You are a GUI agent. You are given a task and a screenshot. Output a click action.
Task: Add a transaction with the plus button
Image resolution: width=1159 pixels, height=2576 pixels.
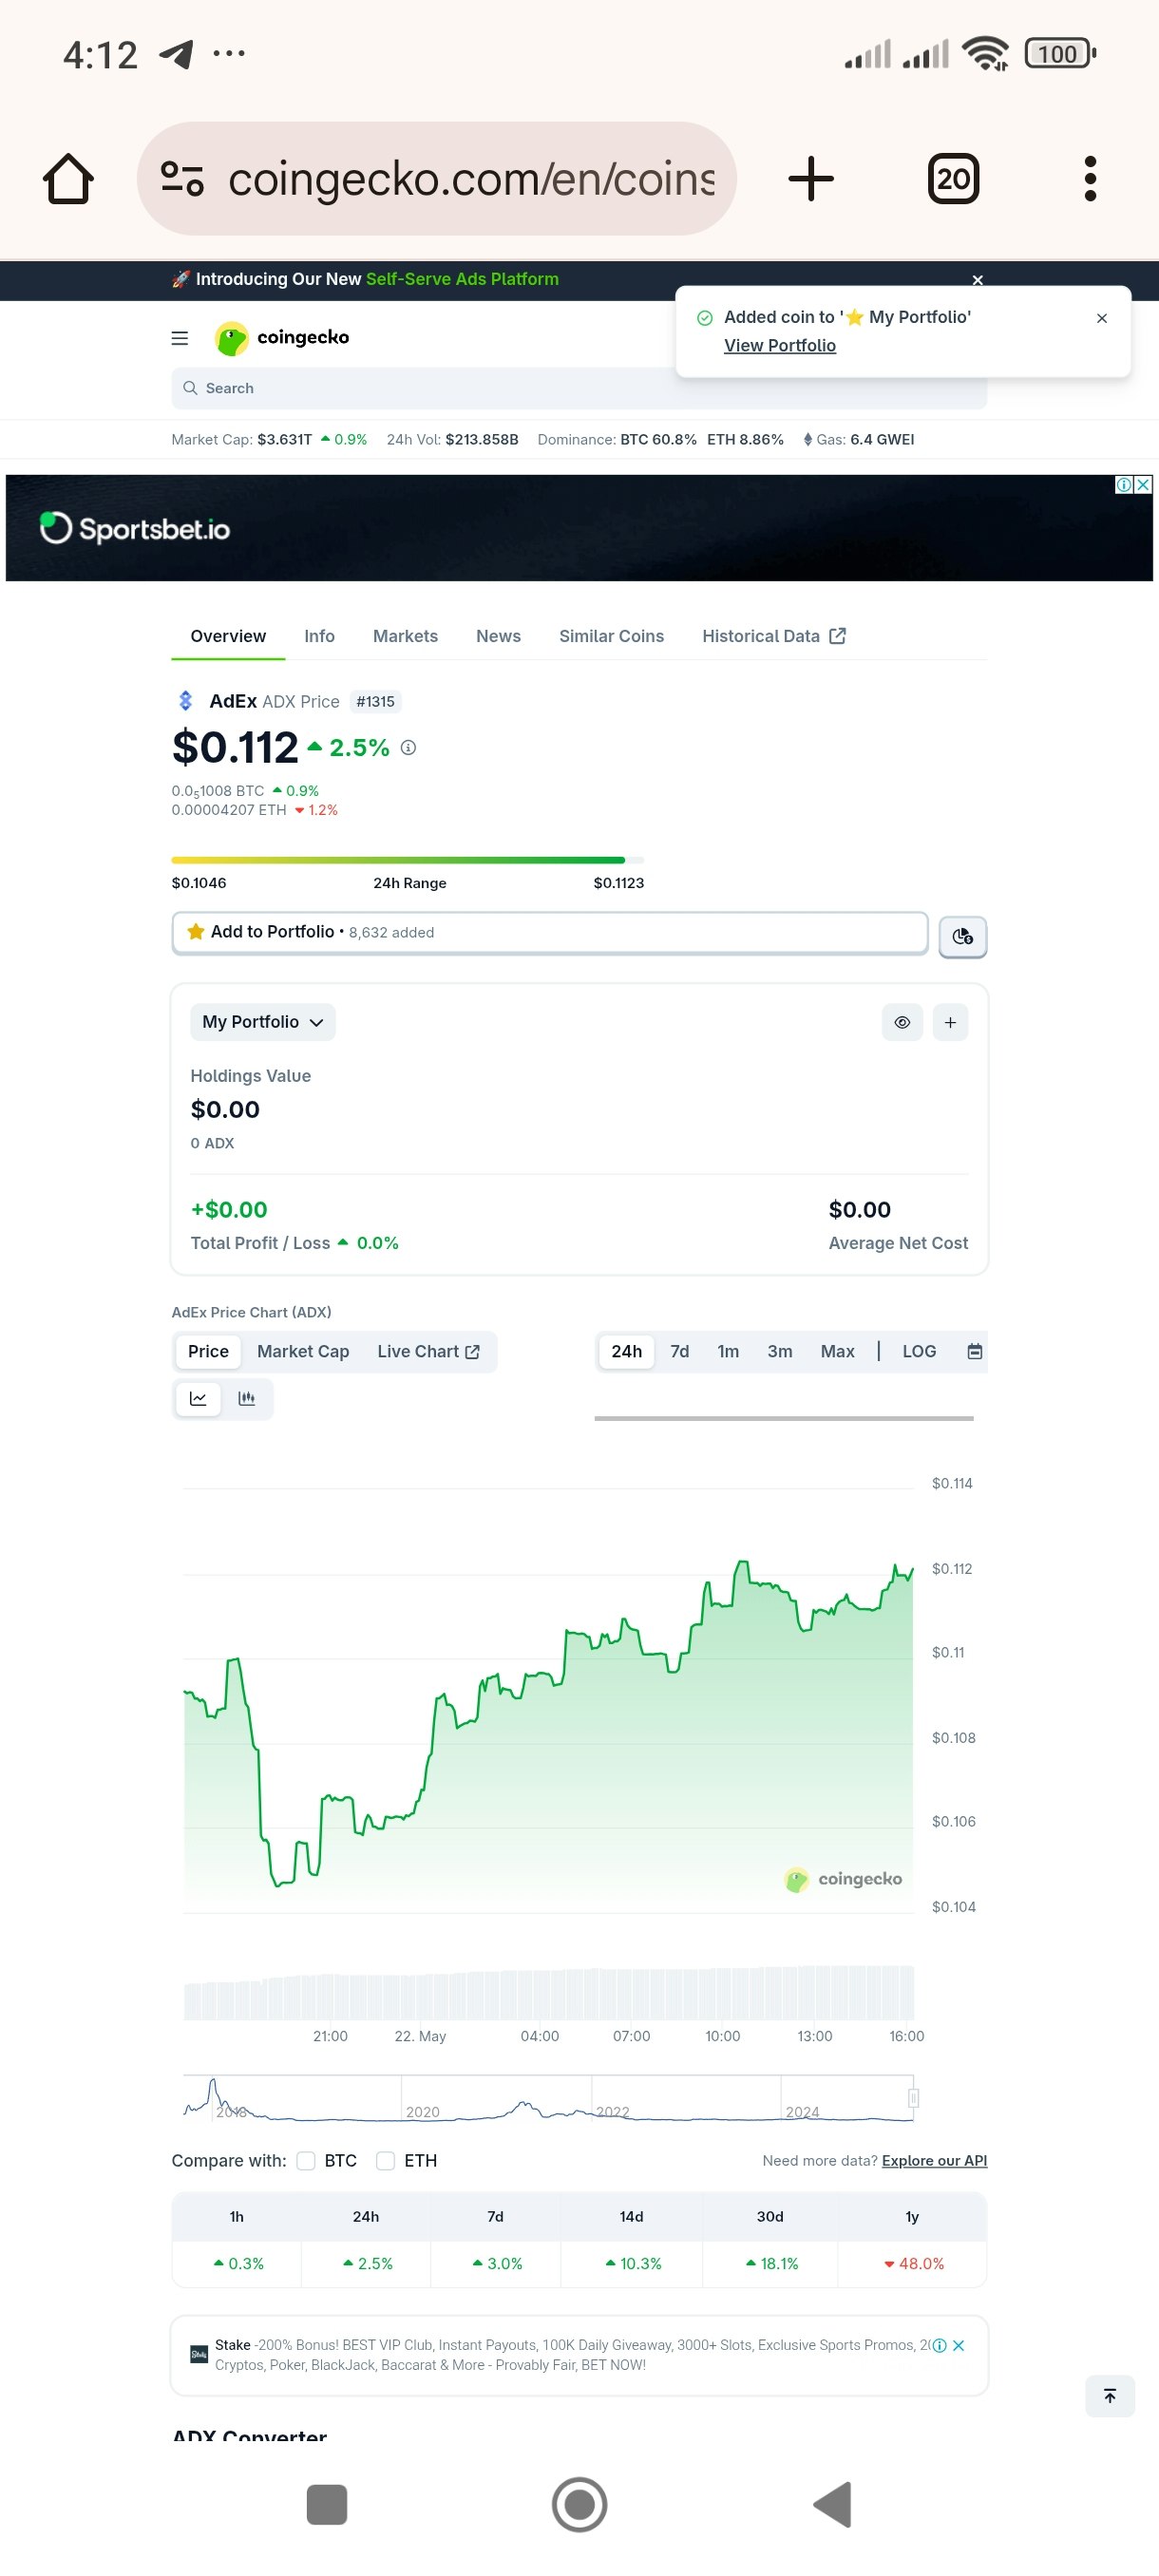[x=950, y=1022]
